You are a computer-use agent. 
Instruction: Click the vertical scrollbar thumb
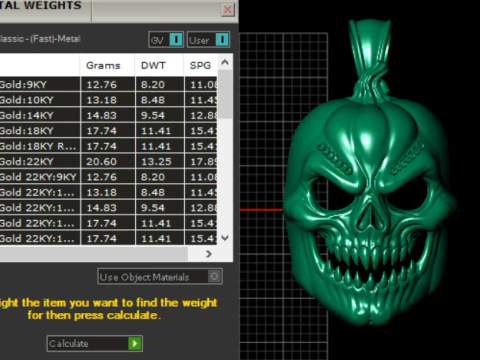[x=226, y=94]
